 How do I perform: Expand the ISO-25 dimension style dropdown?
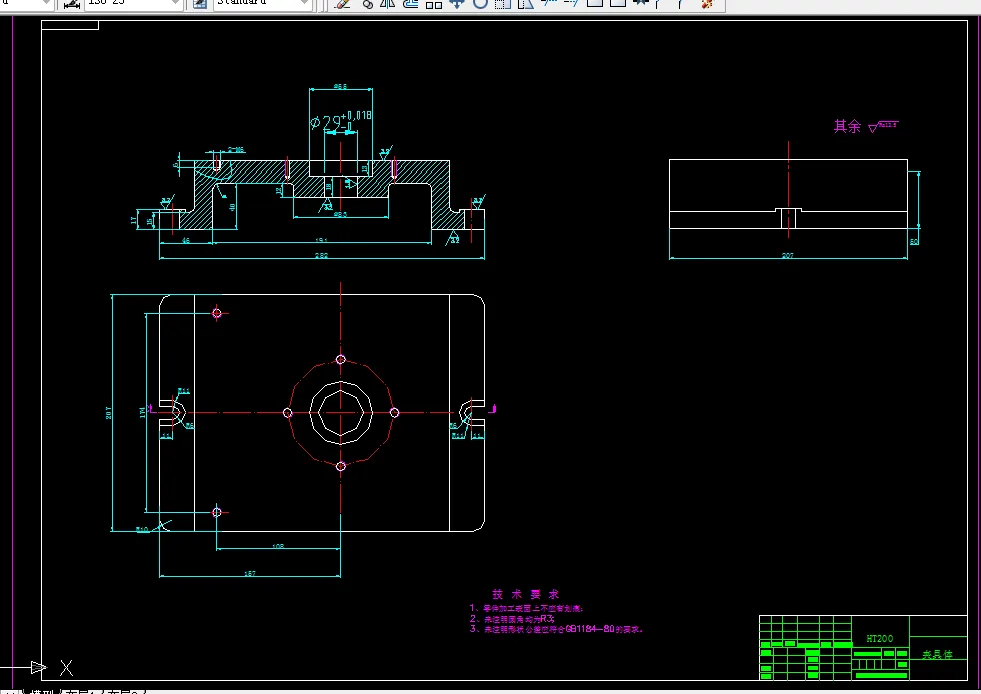[x=175, y=3]
